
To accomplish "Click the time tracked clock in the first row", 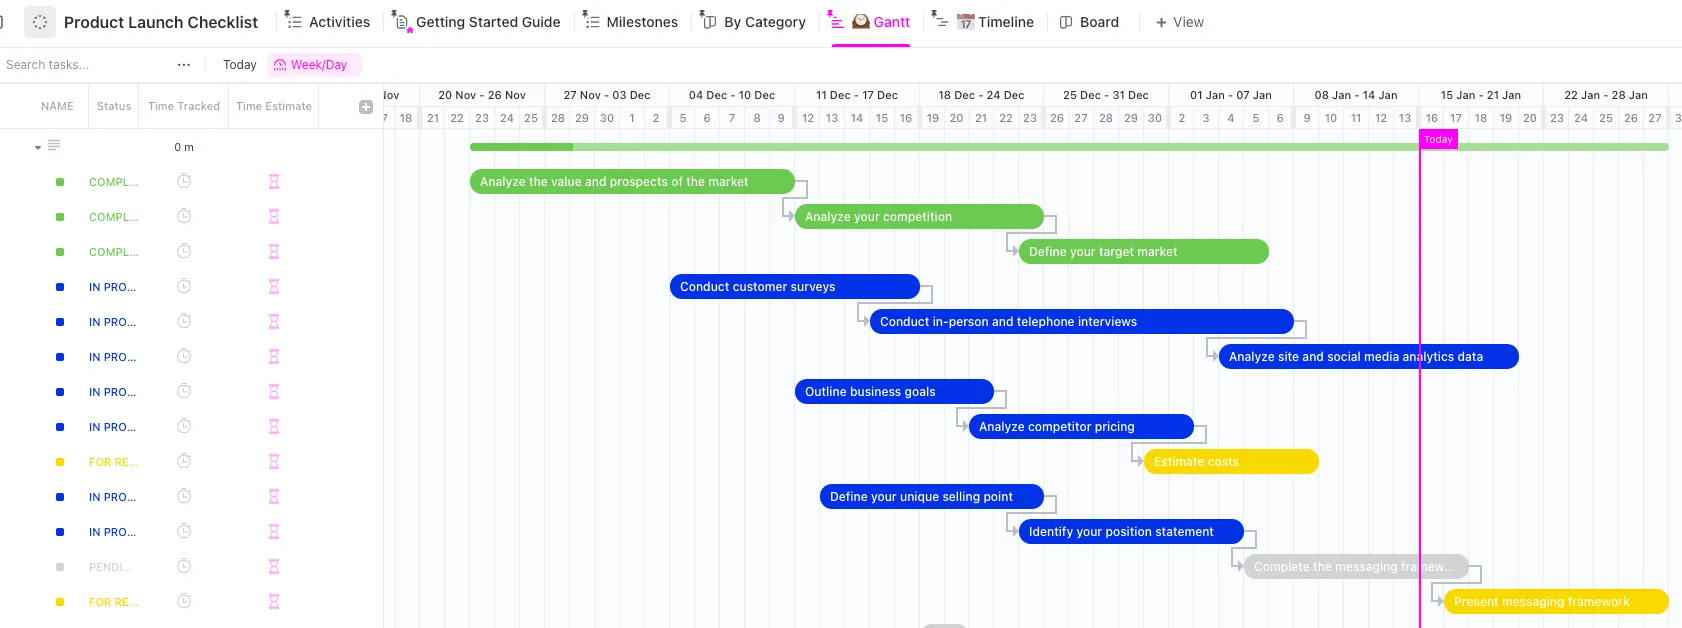I will [x=184, y=181].
